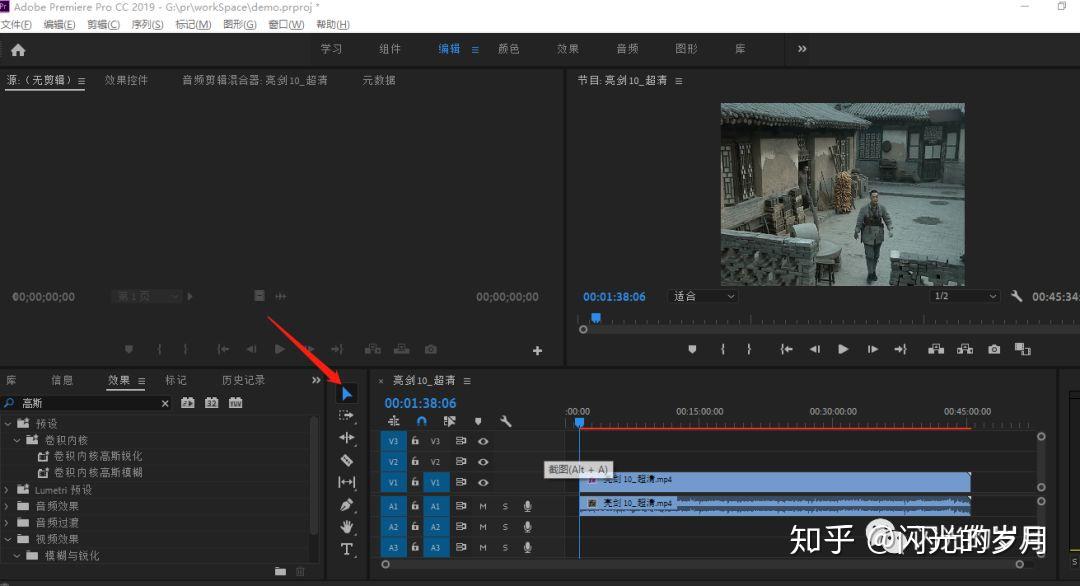
Task: Toggle V1 track output eye
Action: pyautogui.click(x=483, y=482)
